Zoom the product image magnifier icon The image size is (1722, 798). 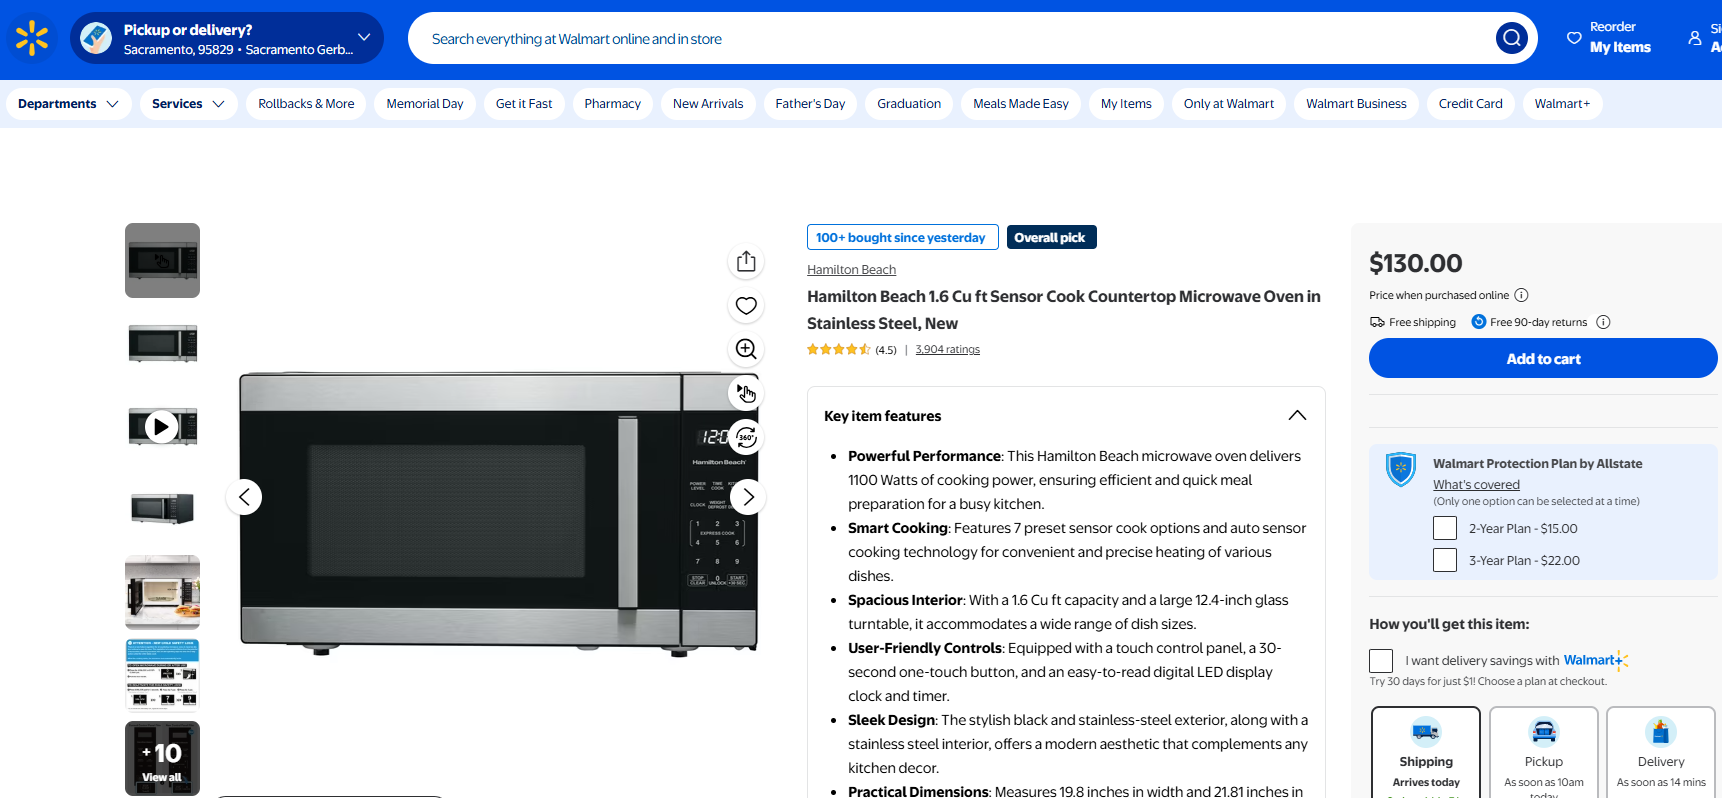[746, 349]
